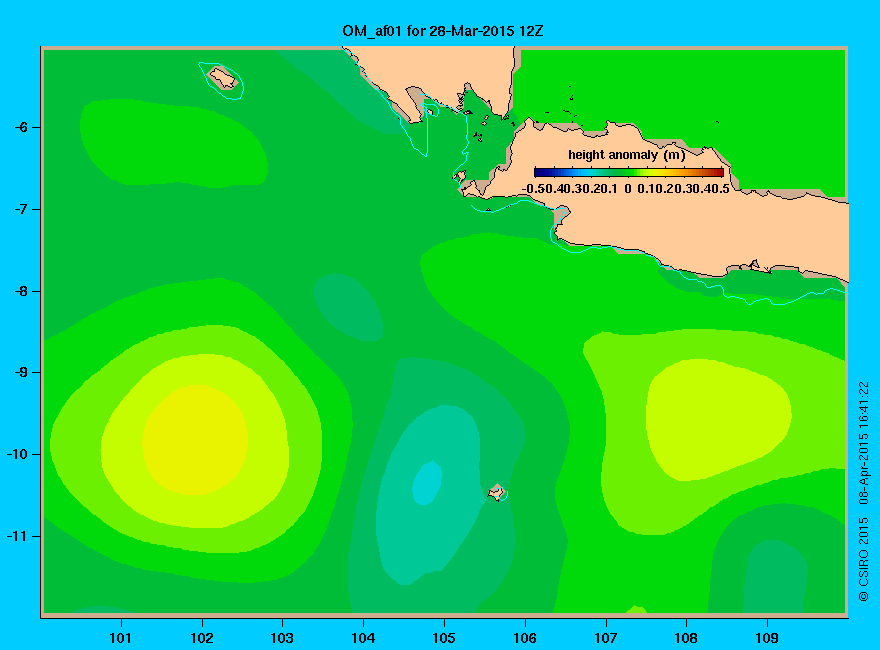Click the longitude axis label 109

tap(767, 638)
